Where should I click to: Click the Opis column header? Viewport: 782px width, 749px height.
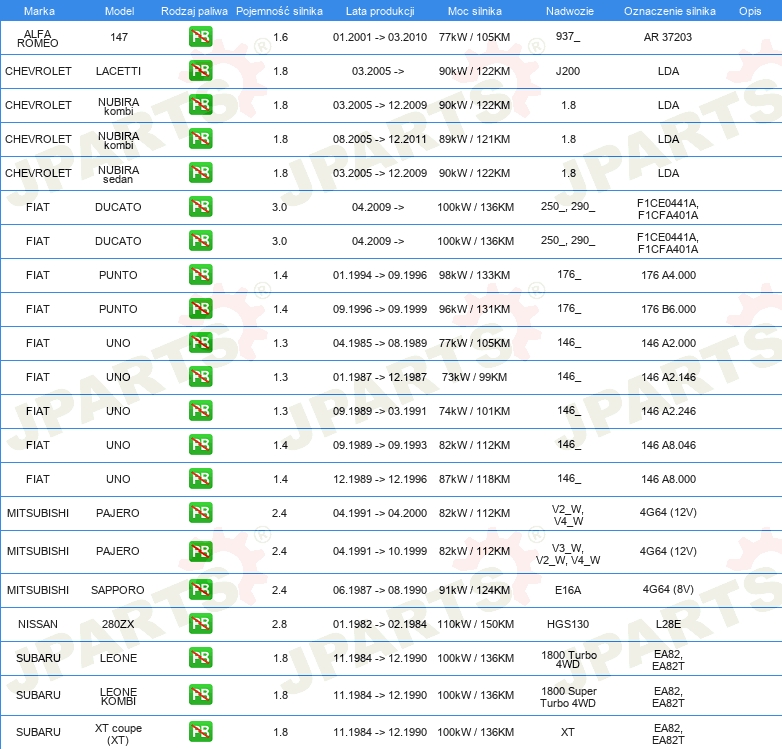pyautogui.click(x=750, y=11)
